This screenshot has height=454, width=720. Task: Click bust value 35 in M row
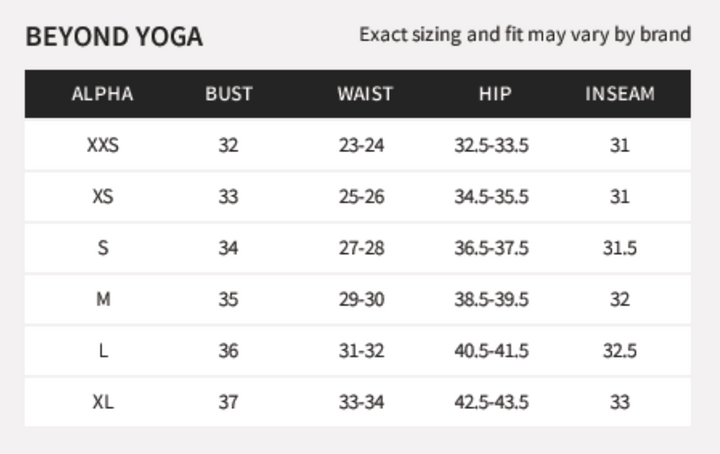(228, 300)
